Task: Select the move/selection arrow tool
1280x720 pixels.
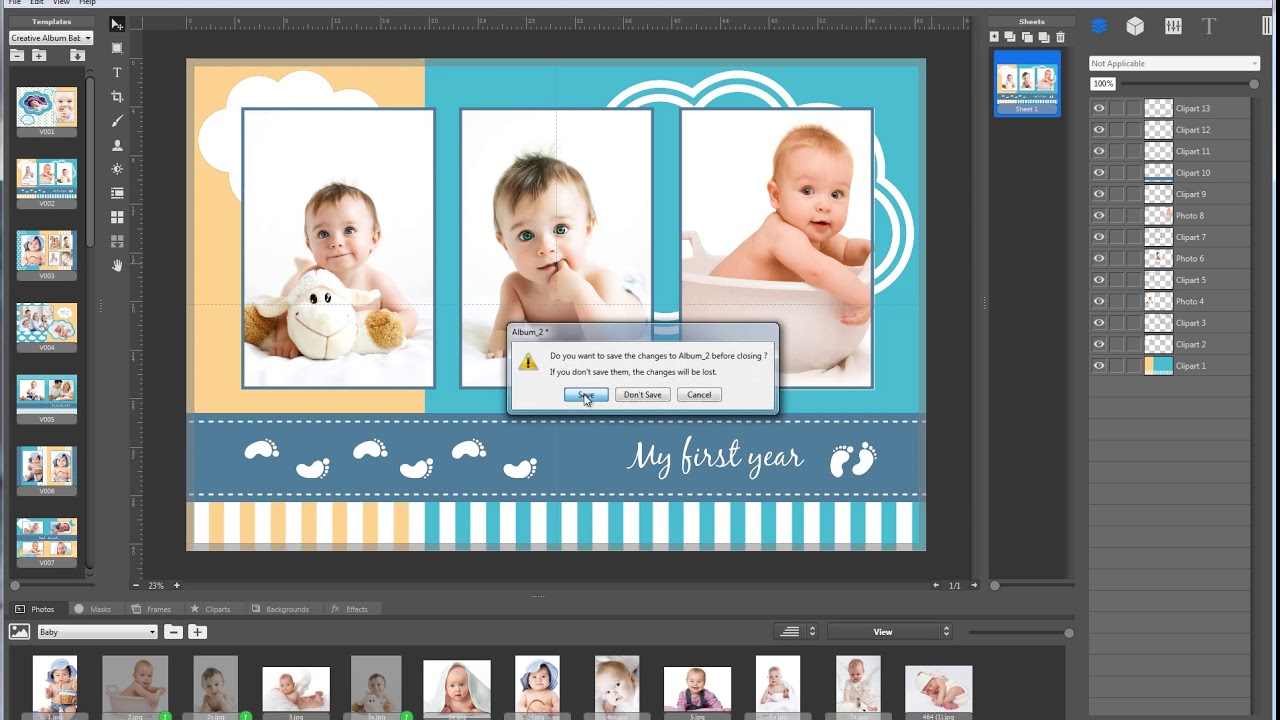Action: pyautogui.click(x=117, y=24)
